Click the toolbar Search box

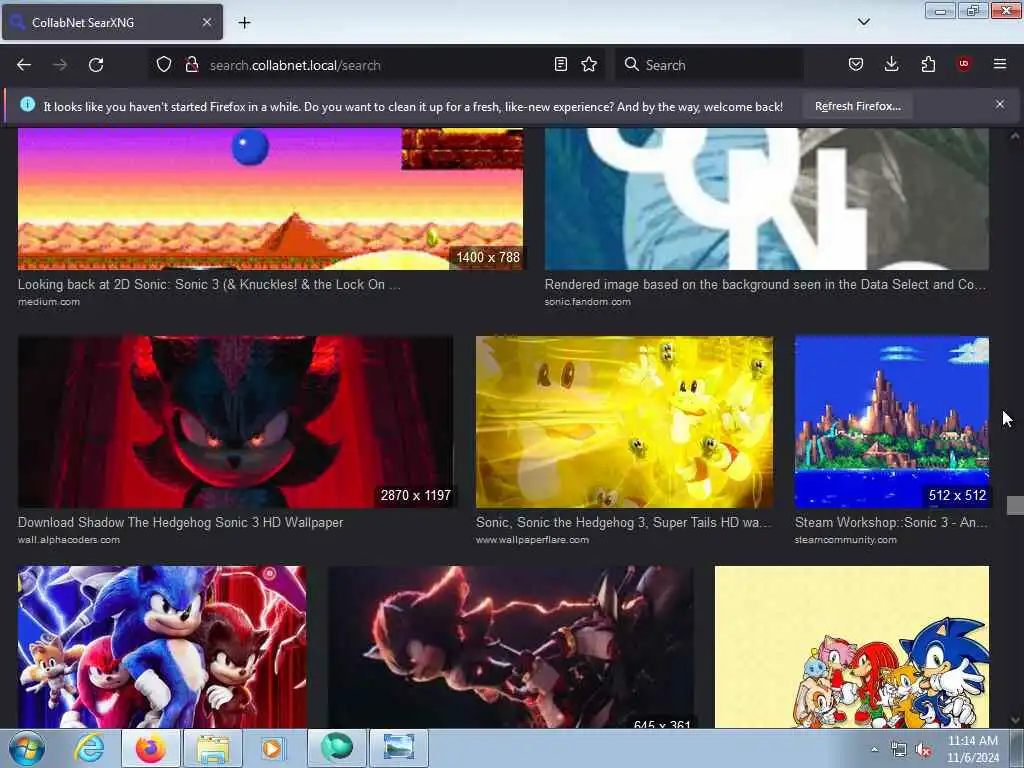click(x=709, y=65)
